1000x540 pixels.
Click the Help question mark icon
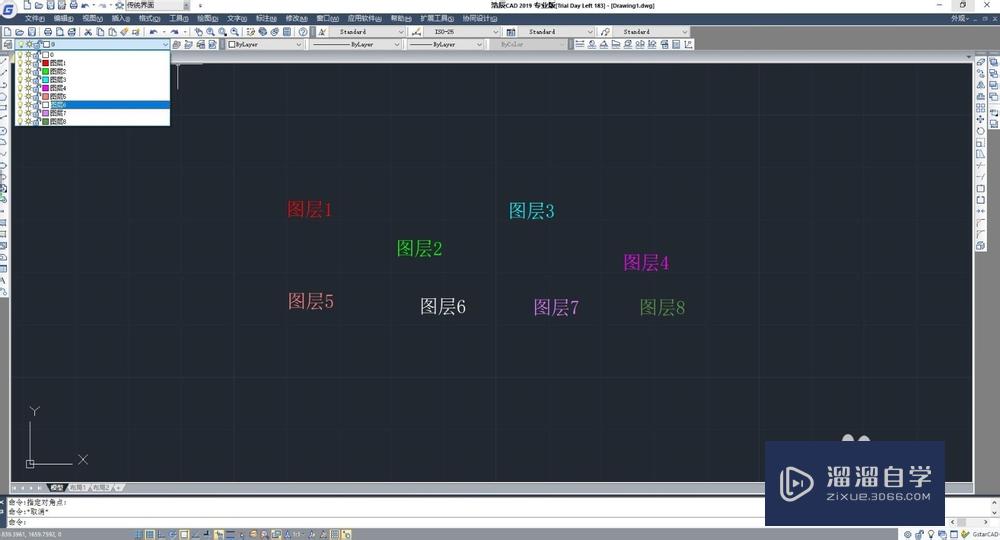click(x=304, y=32)
